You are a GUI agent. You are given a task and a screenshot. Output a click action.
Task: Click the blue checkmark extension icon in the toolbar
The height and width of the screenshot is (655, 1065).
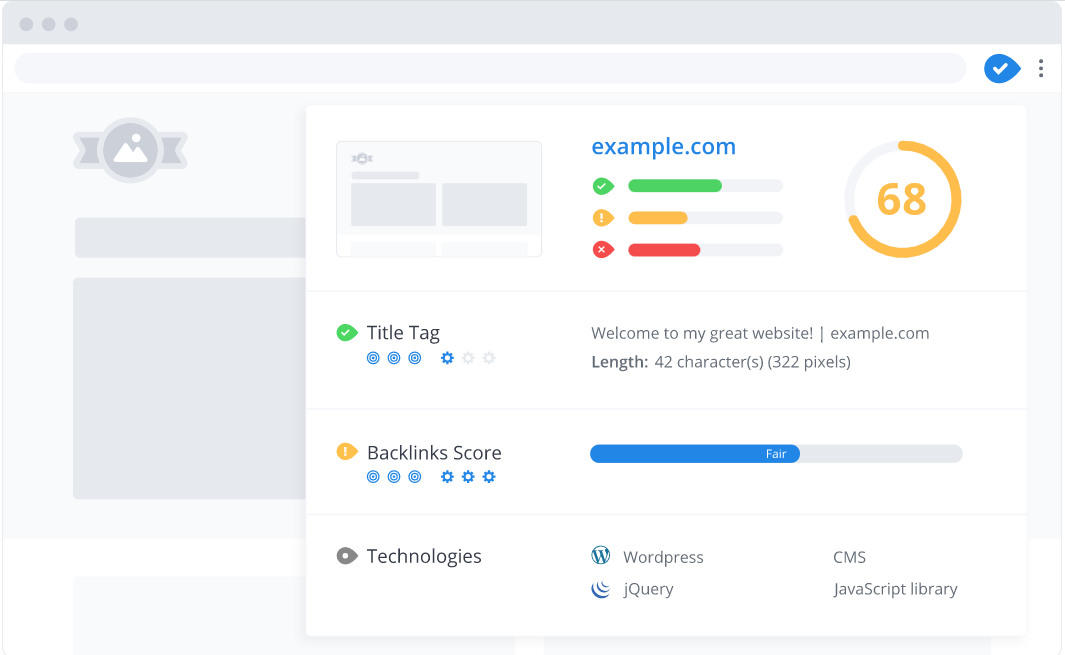(1001, 68)
